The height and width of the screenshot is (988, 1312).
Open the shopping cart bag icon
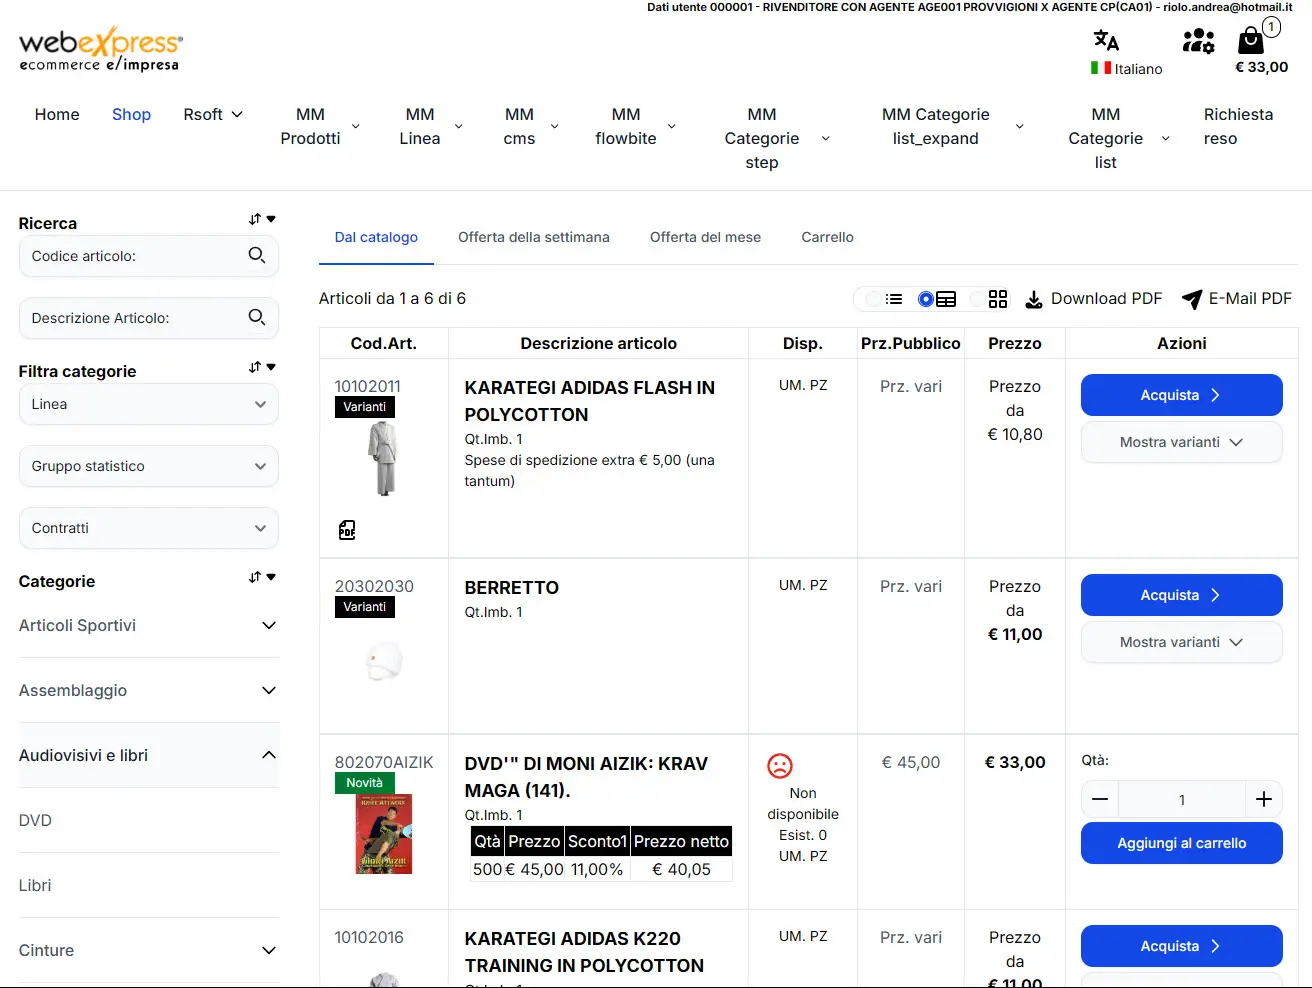pyautogui.click(x=1250, y=40)
